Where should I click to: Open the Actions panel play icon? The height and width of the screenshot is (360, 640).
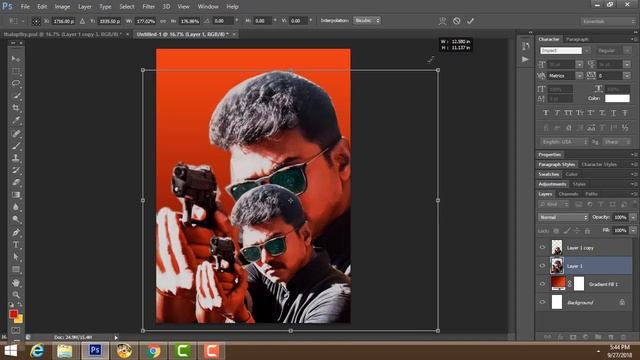pyautogui.click(x=525, y=60)
